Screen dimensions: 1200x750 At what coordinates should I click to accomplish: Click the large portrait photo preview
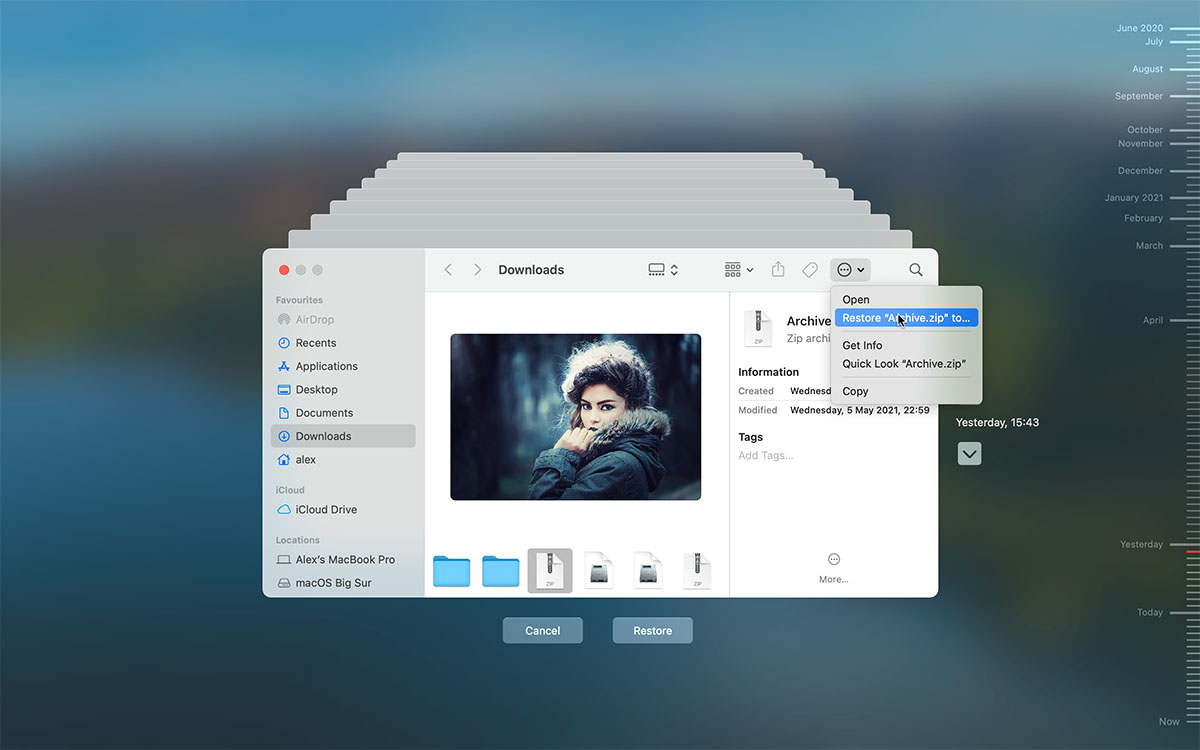point(576,417)
